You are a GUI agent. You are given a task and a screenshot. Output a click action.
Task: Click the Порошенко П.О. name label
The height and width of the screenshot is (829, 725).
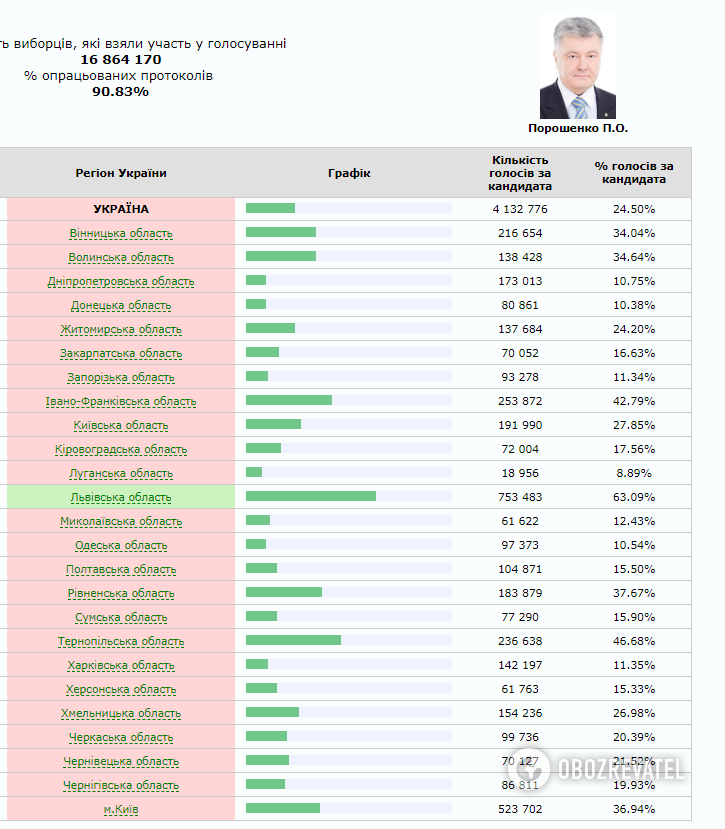pyautogui.click(x=578, y=129)
